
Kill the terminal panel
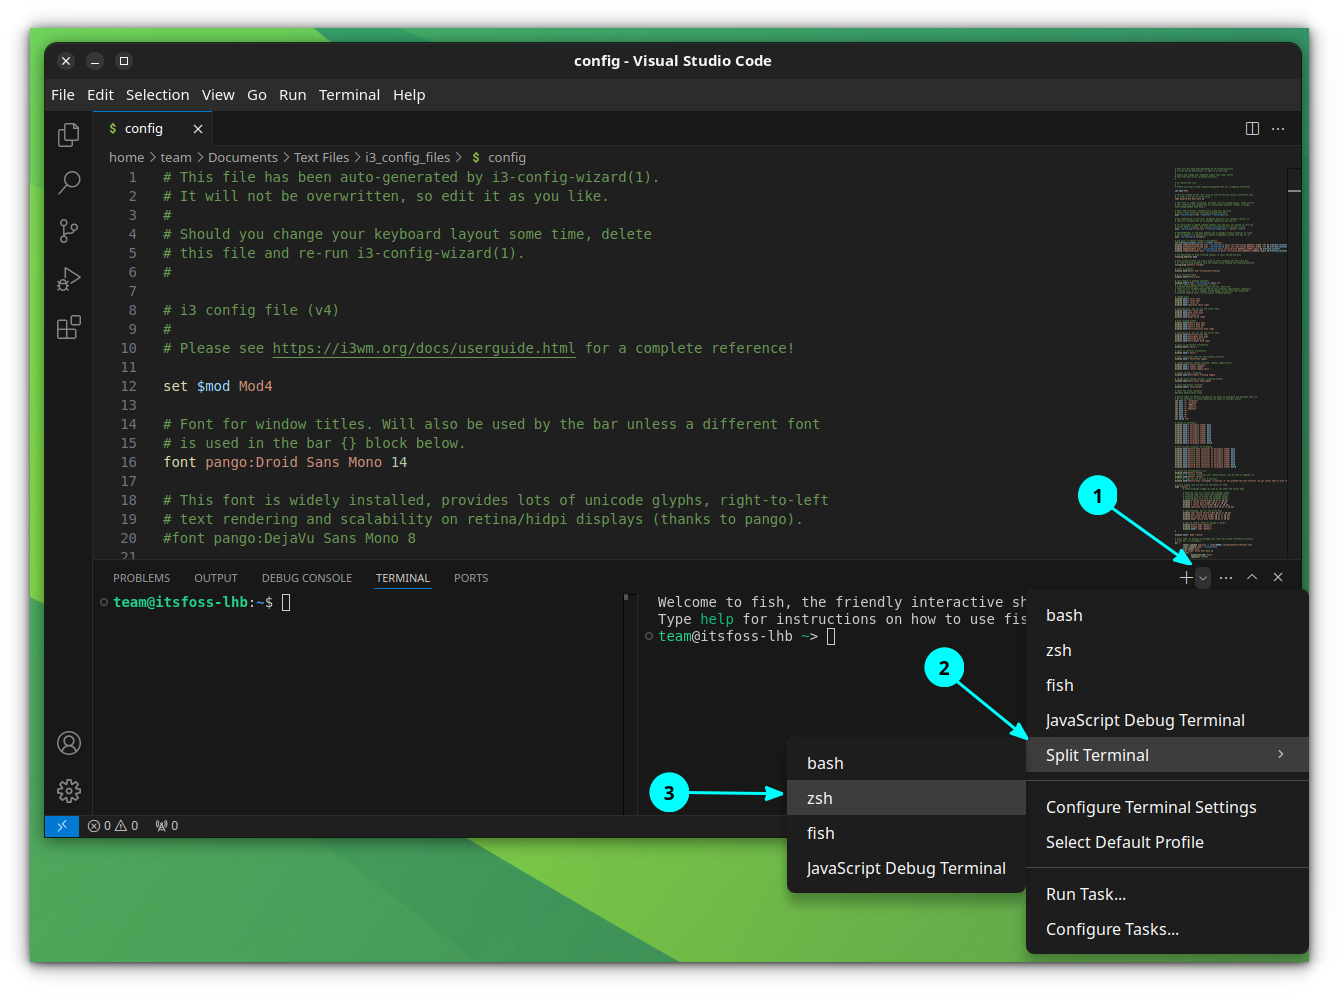1277,577
